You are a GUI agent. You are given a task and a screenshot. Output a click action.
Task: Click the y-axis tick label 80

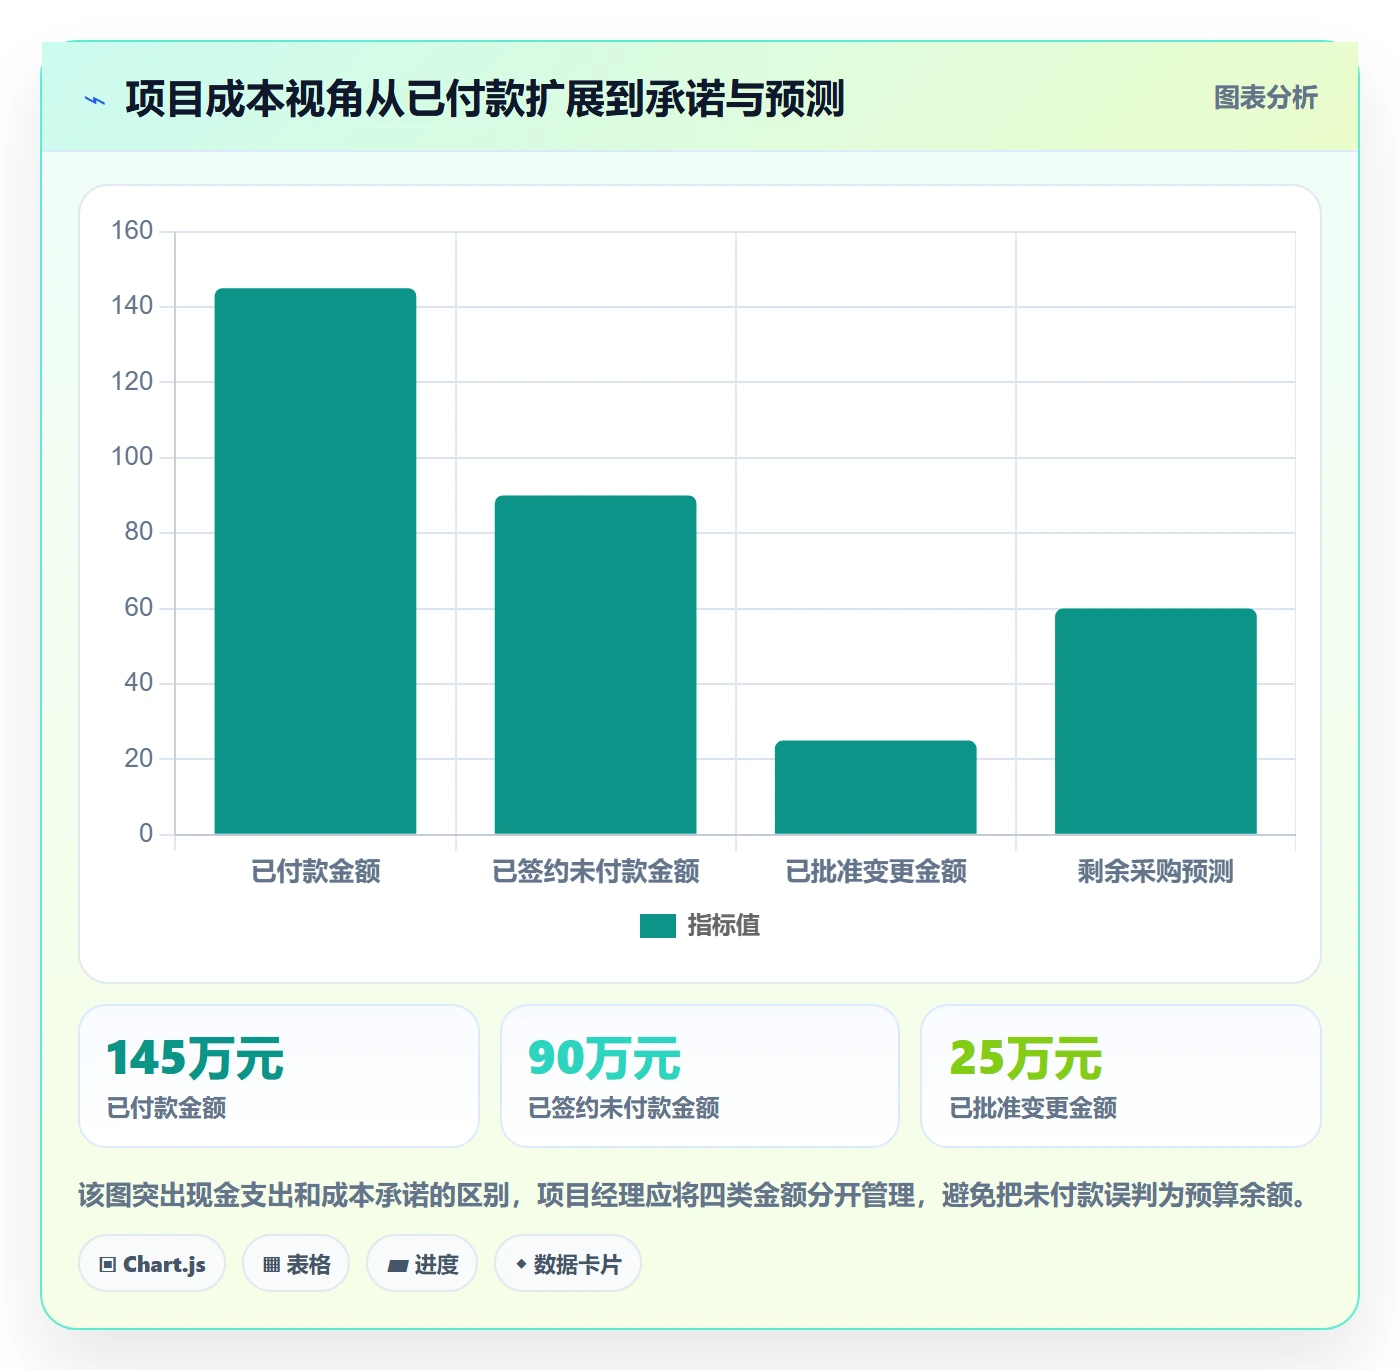[x=139, y=532]
